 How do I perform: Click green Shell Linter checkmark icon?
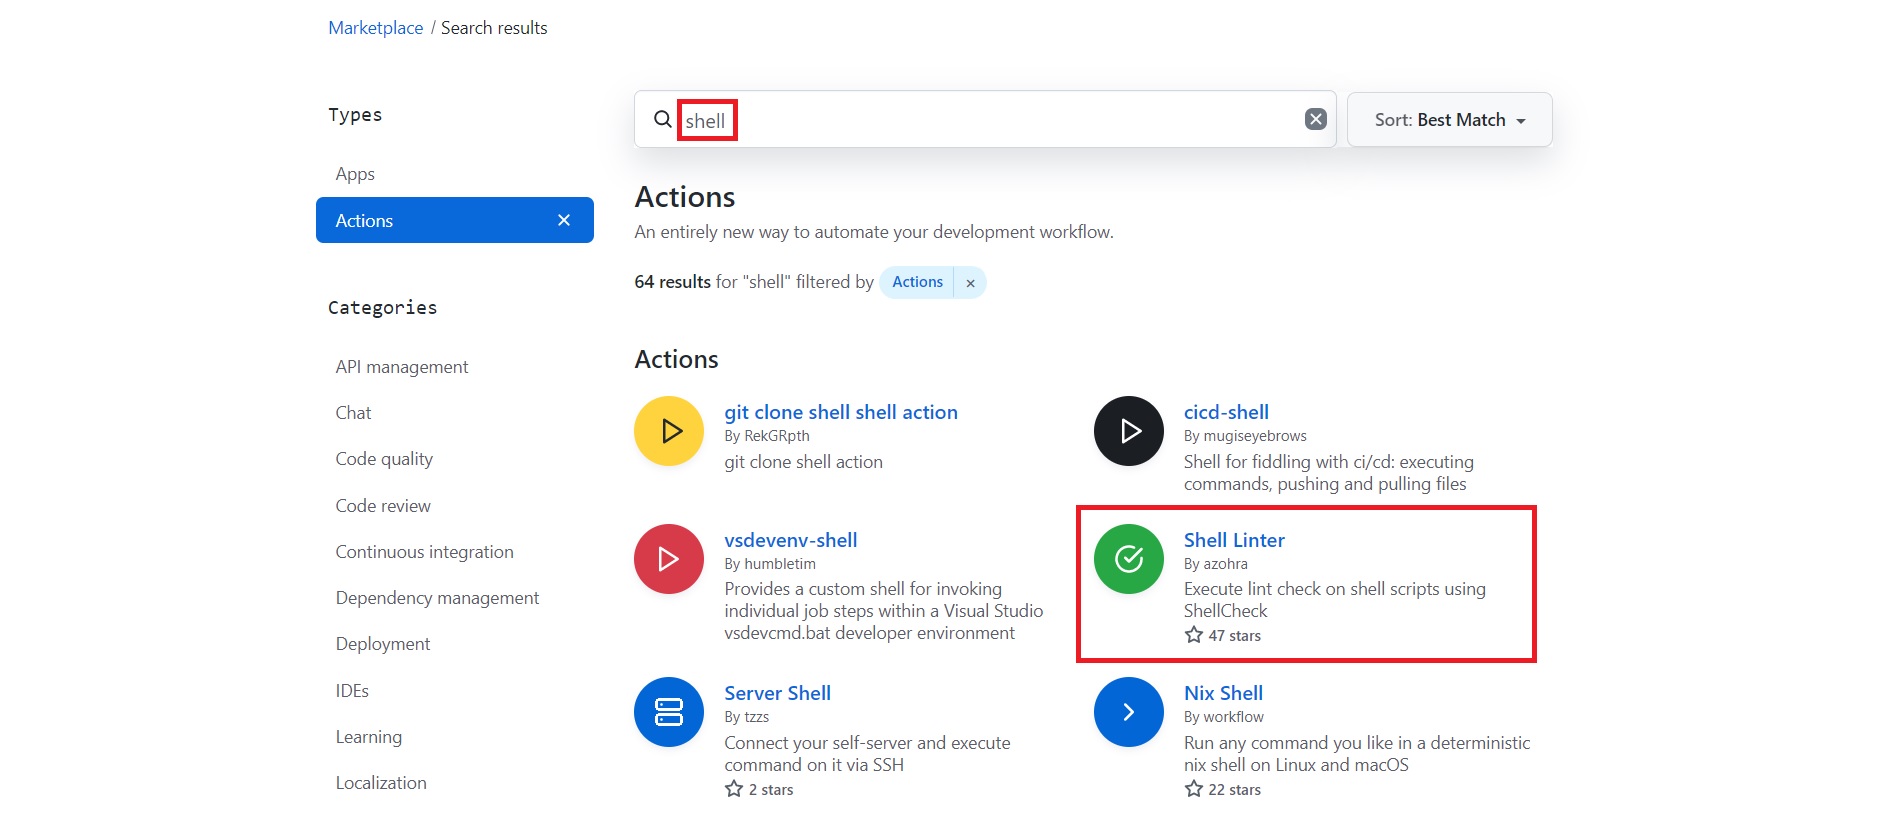(x=1129, y=559)
